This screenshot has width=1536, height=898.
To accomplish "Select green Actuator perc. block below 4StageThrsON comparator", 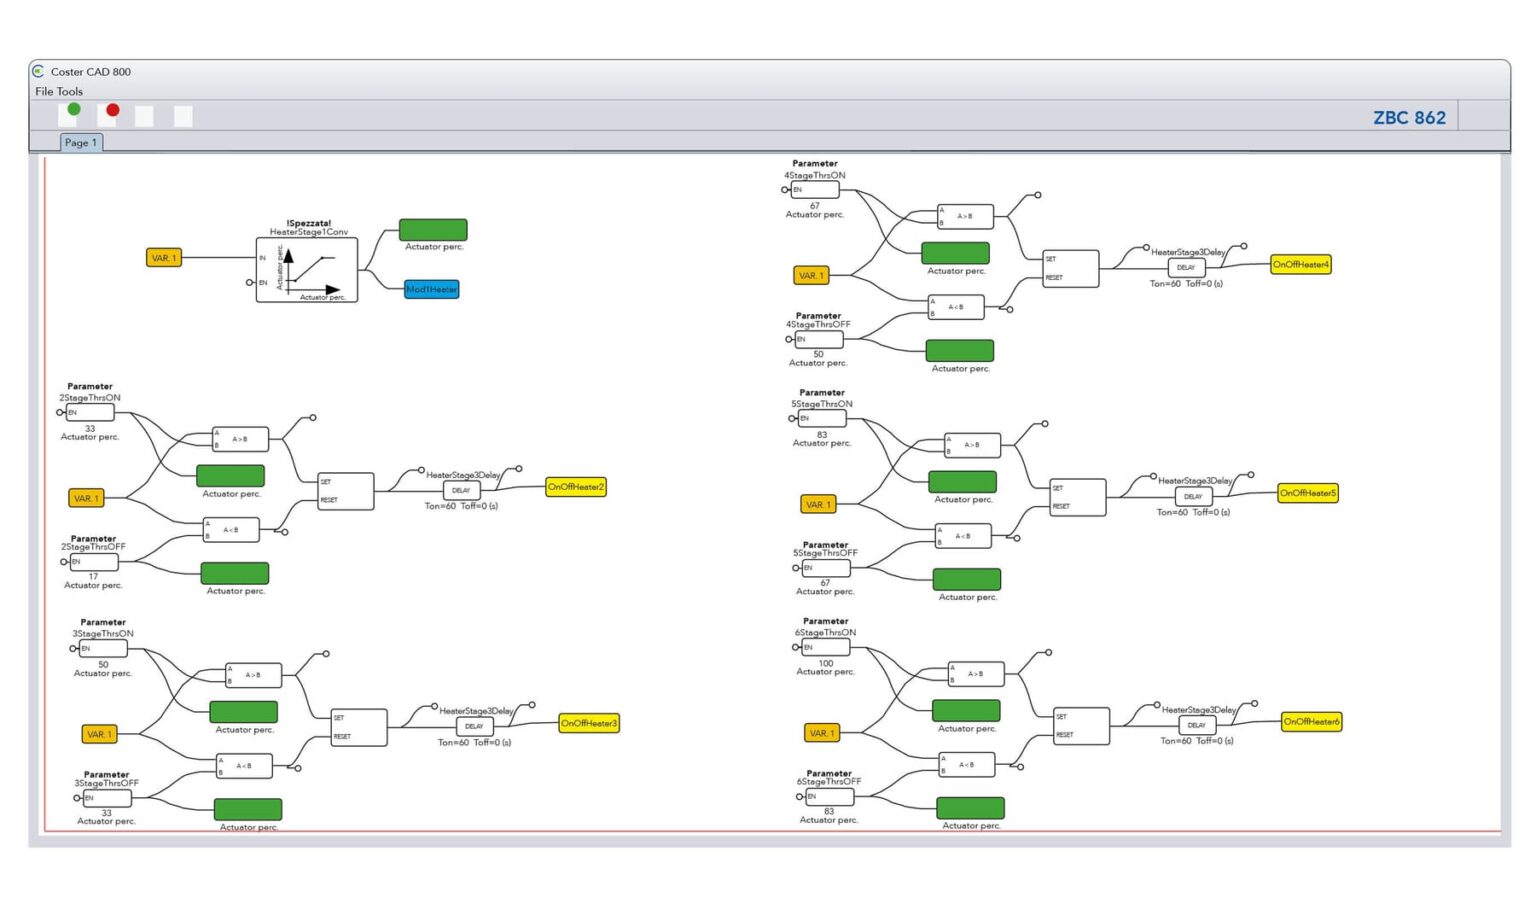I will click(x=955, y=253).
